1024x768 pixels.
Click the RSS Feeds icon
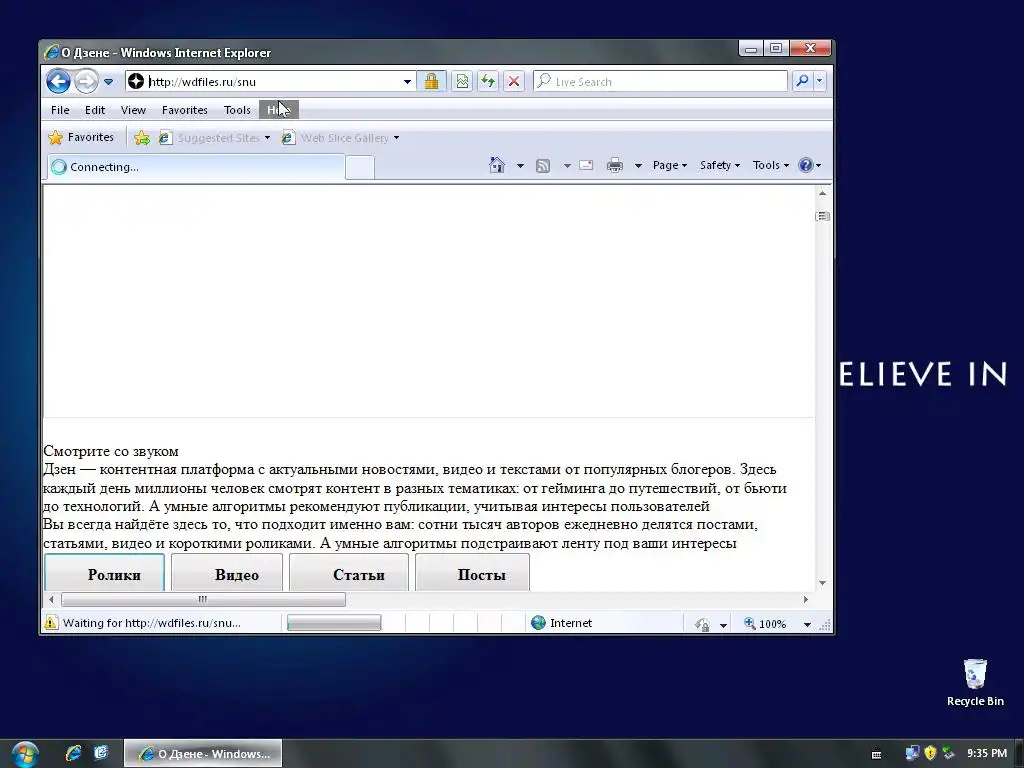(x=543, y=166)
